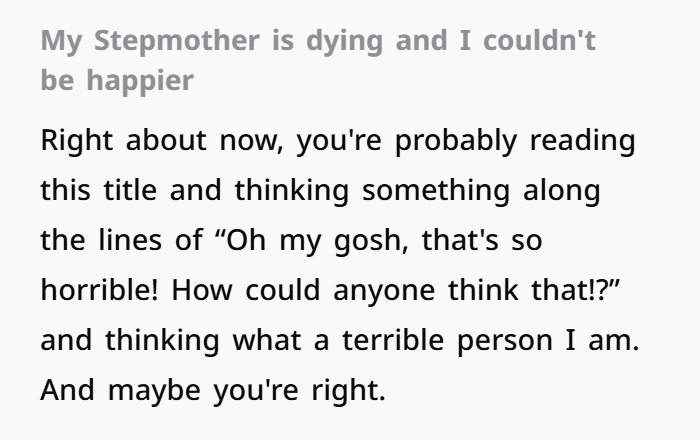Click the word "horrible!" in the quote
Viewport: 700px width, 440px height.
coord(99,290)
